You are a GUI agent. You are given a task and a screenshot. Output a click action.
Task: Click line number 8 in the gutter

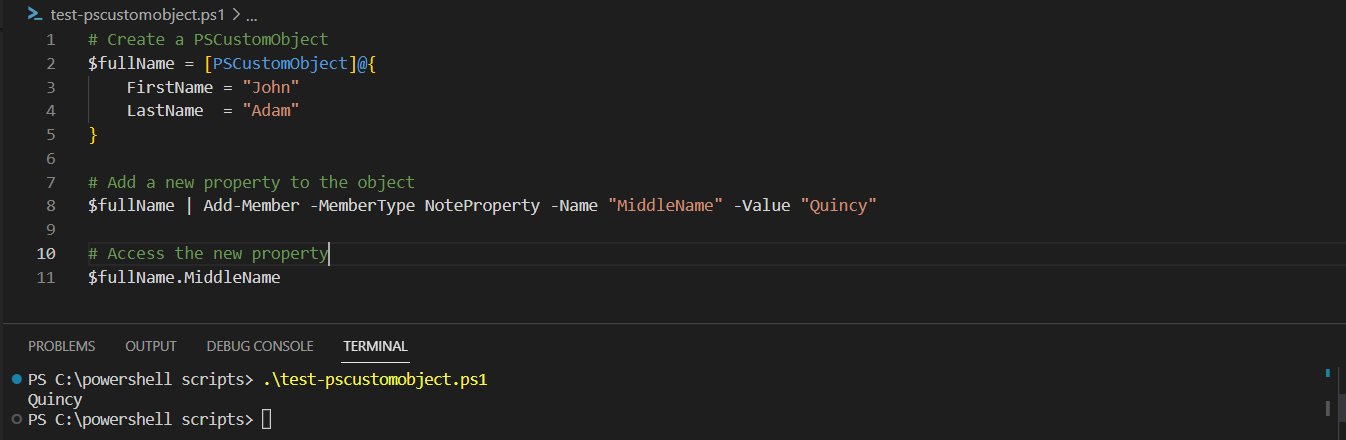click(x=50, y=206)
